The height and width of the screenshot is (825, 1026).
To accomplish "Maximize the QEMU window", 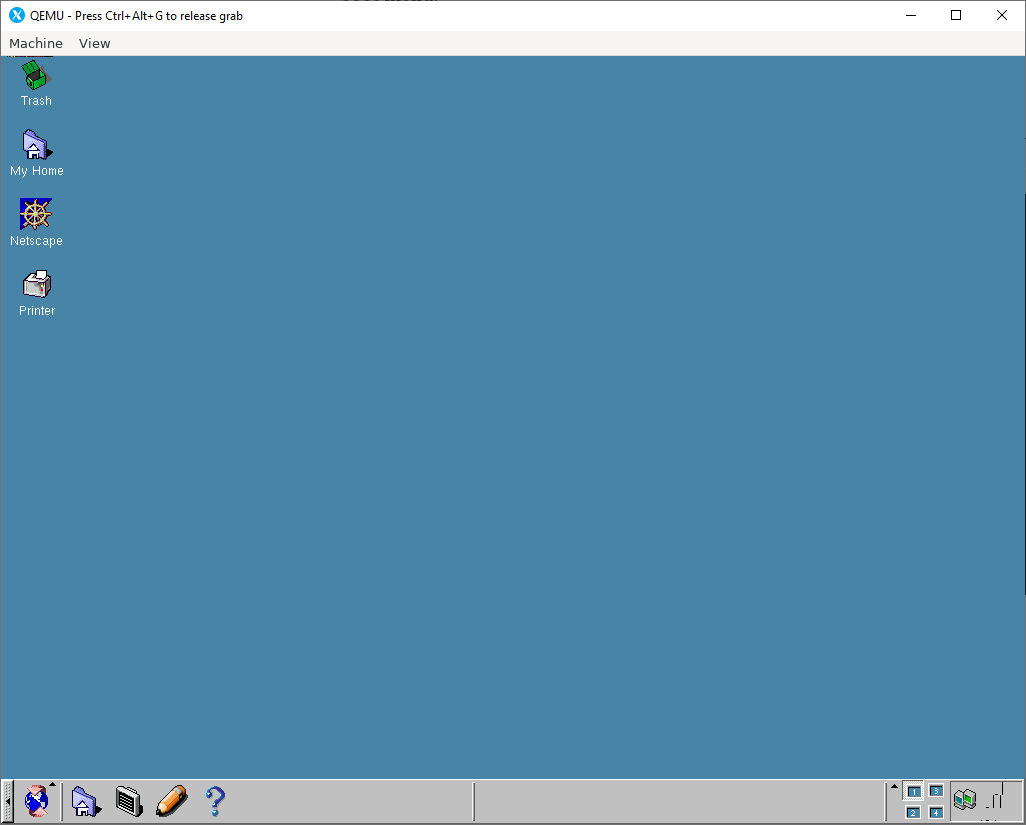I will (956, 15).
